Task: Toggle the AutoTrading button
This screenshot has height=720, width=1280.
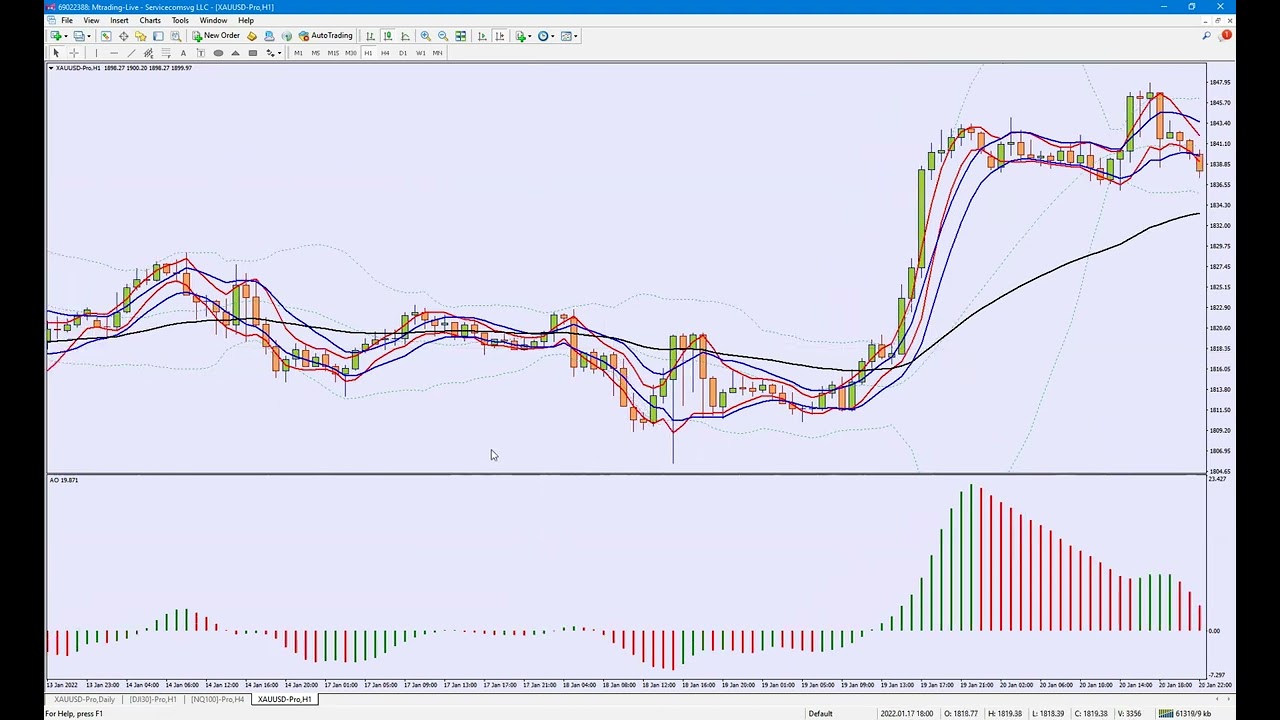Action: pyautogui.click(x=325, y=36)
